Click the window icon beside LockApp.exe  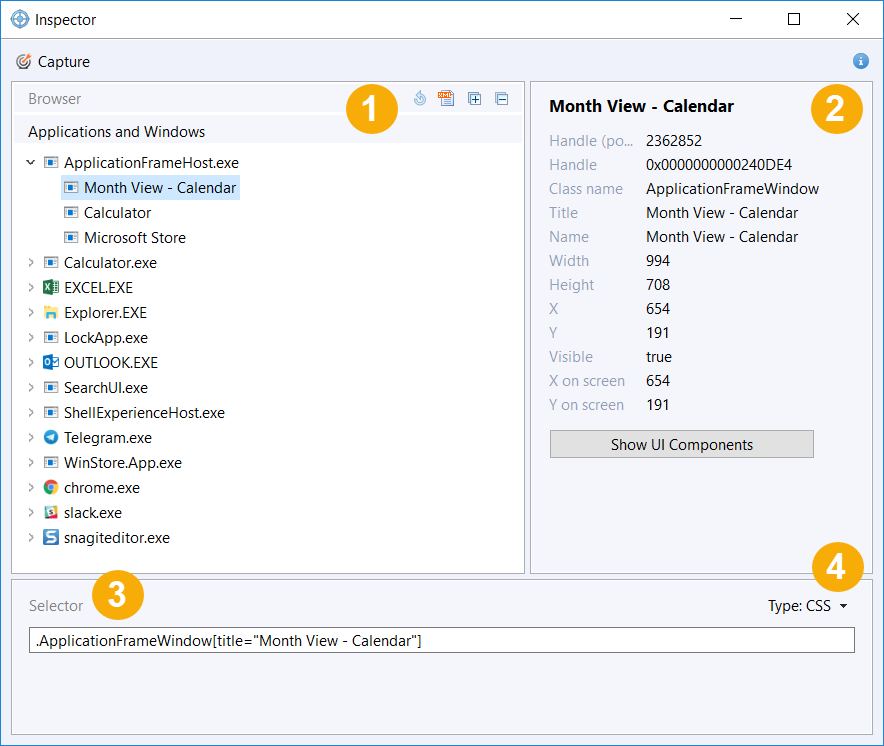tap(51, 337)
